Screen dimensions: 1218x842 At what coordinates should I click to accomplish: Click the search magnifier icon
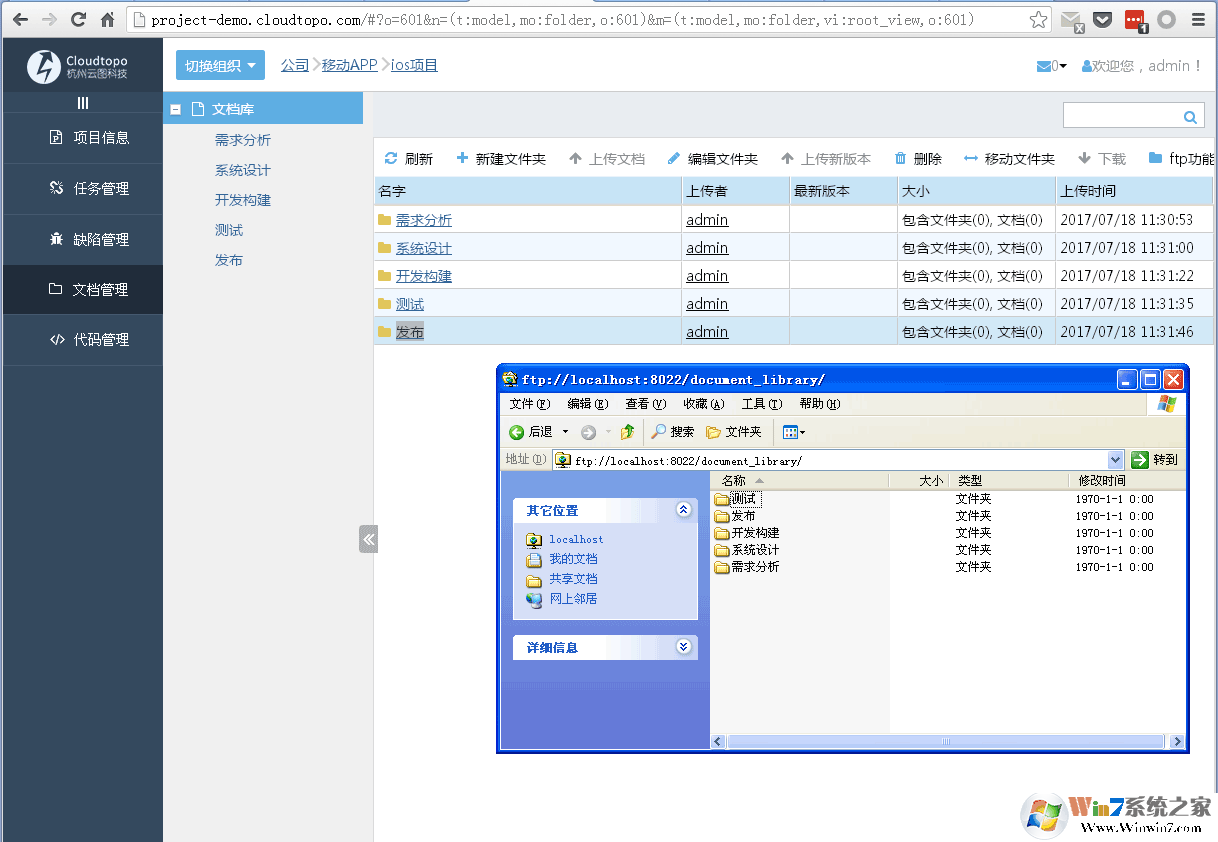pyautogui.click(x=1190, y=115)
